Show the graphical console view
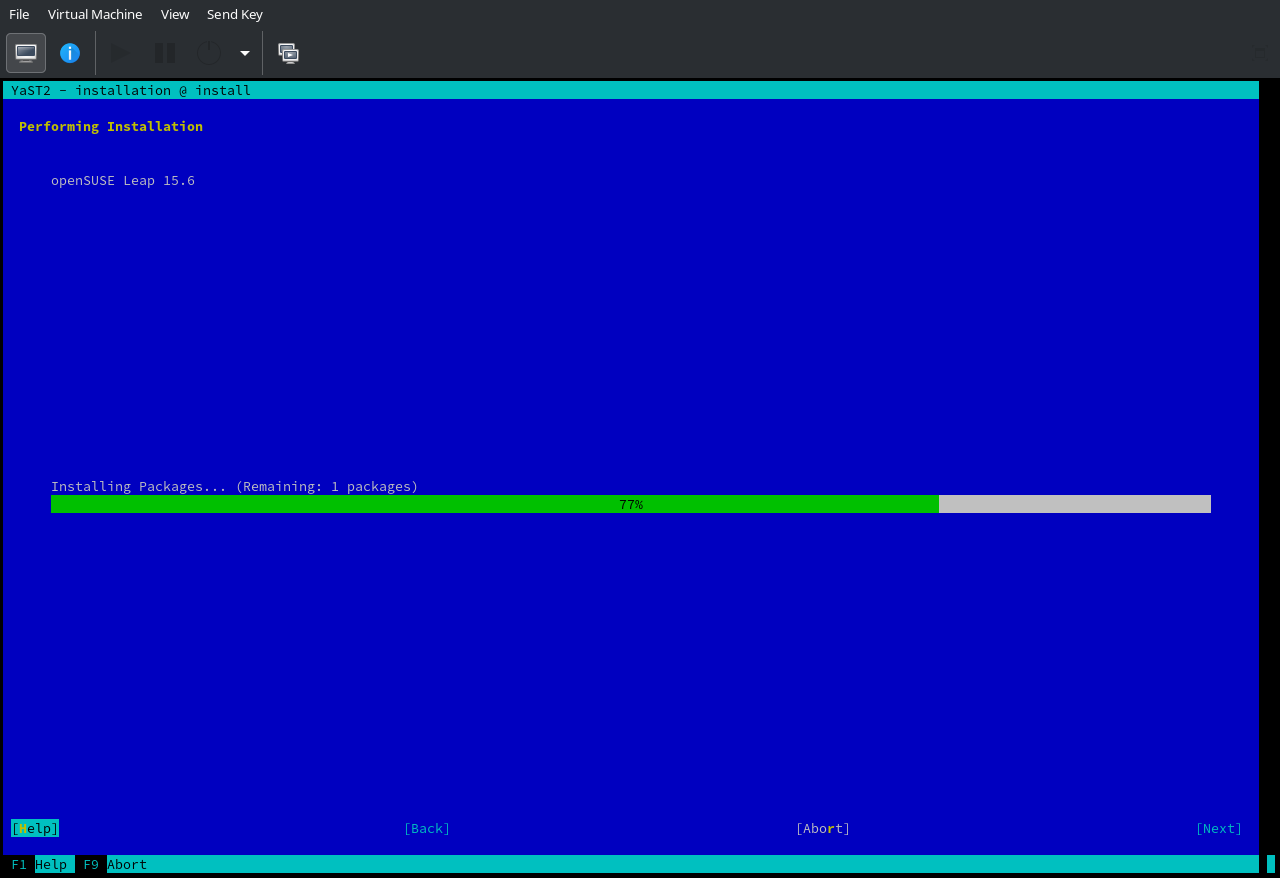This screenshot has height=878, width=1280. click(26, 53)
